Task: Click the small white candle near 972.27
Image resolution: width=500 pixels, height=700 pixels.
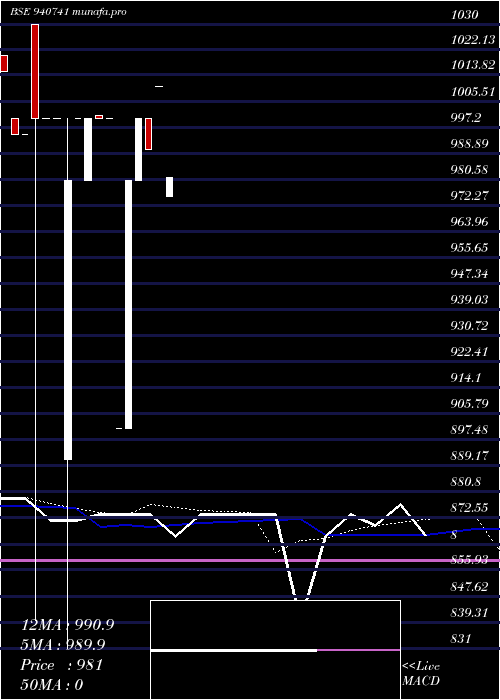Action: (x=170, y=187)
